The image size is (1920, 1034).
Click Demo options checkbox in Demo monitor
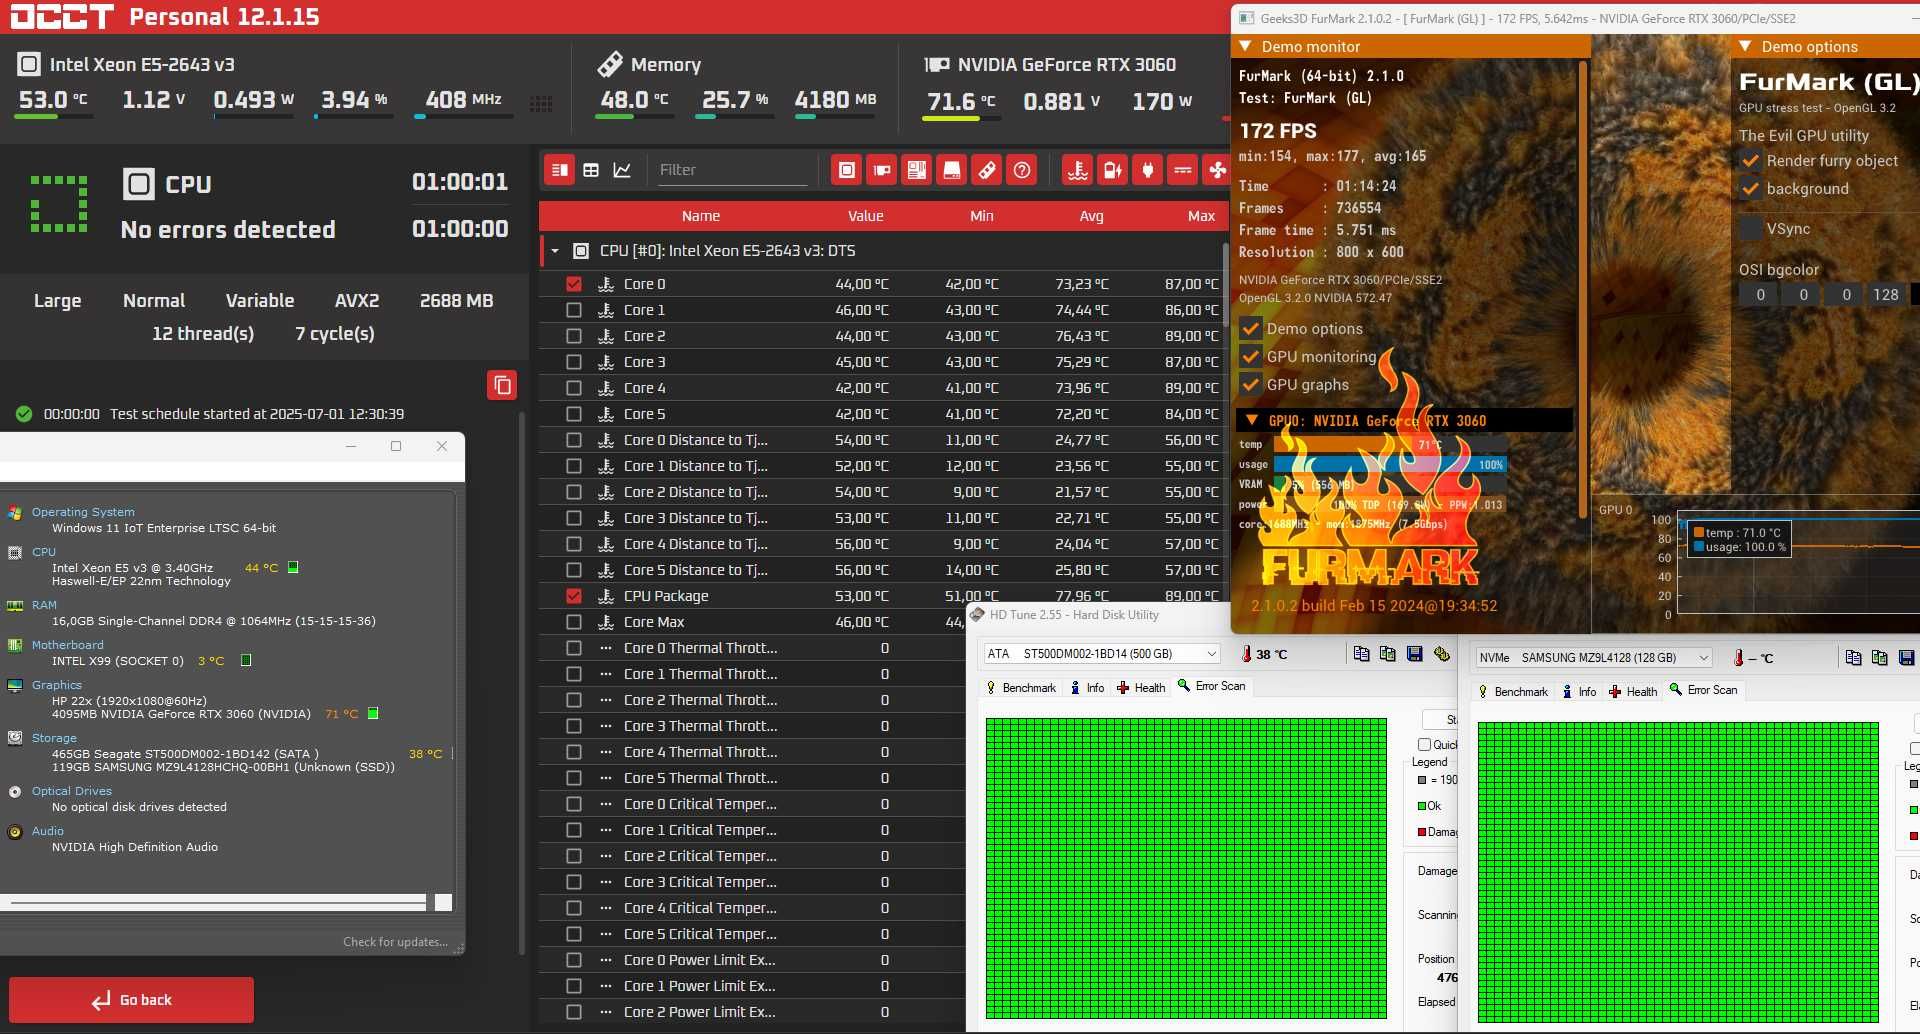tap(1250, 329)
